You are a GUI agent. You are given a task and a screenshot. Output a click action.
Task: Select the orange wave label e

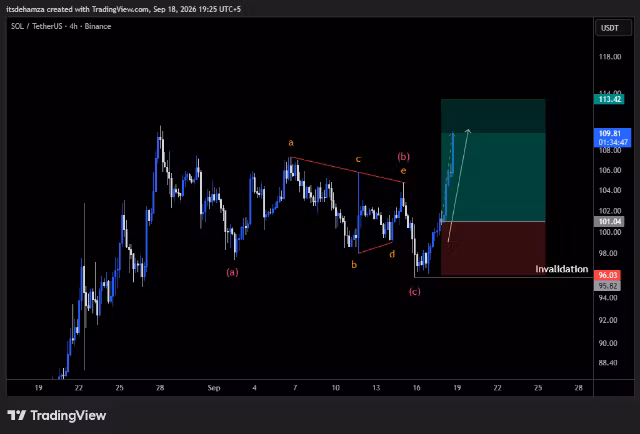click(x=403, y=171)
